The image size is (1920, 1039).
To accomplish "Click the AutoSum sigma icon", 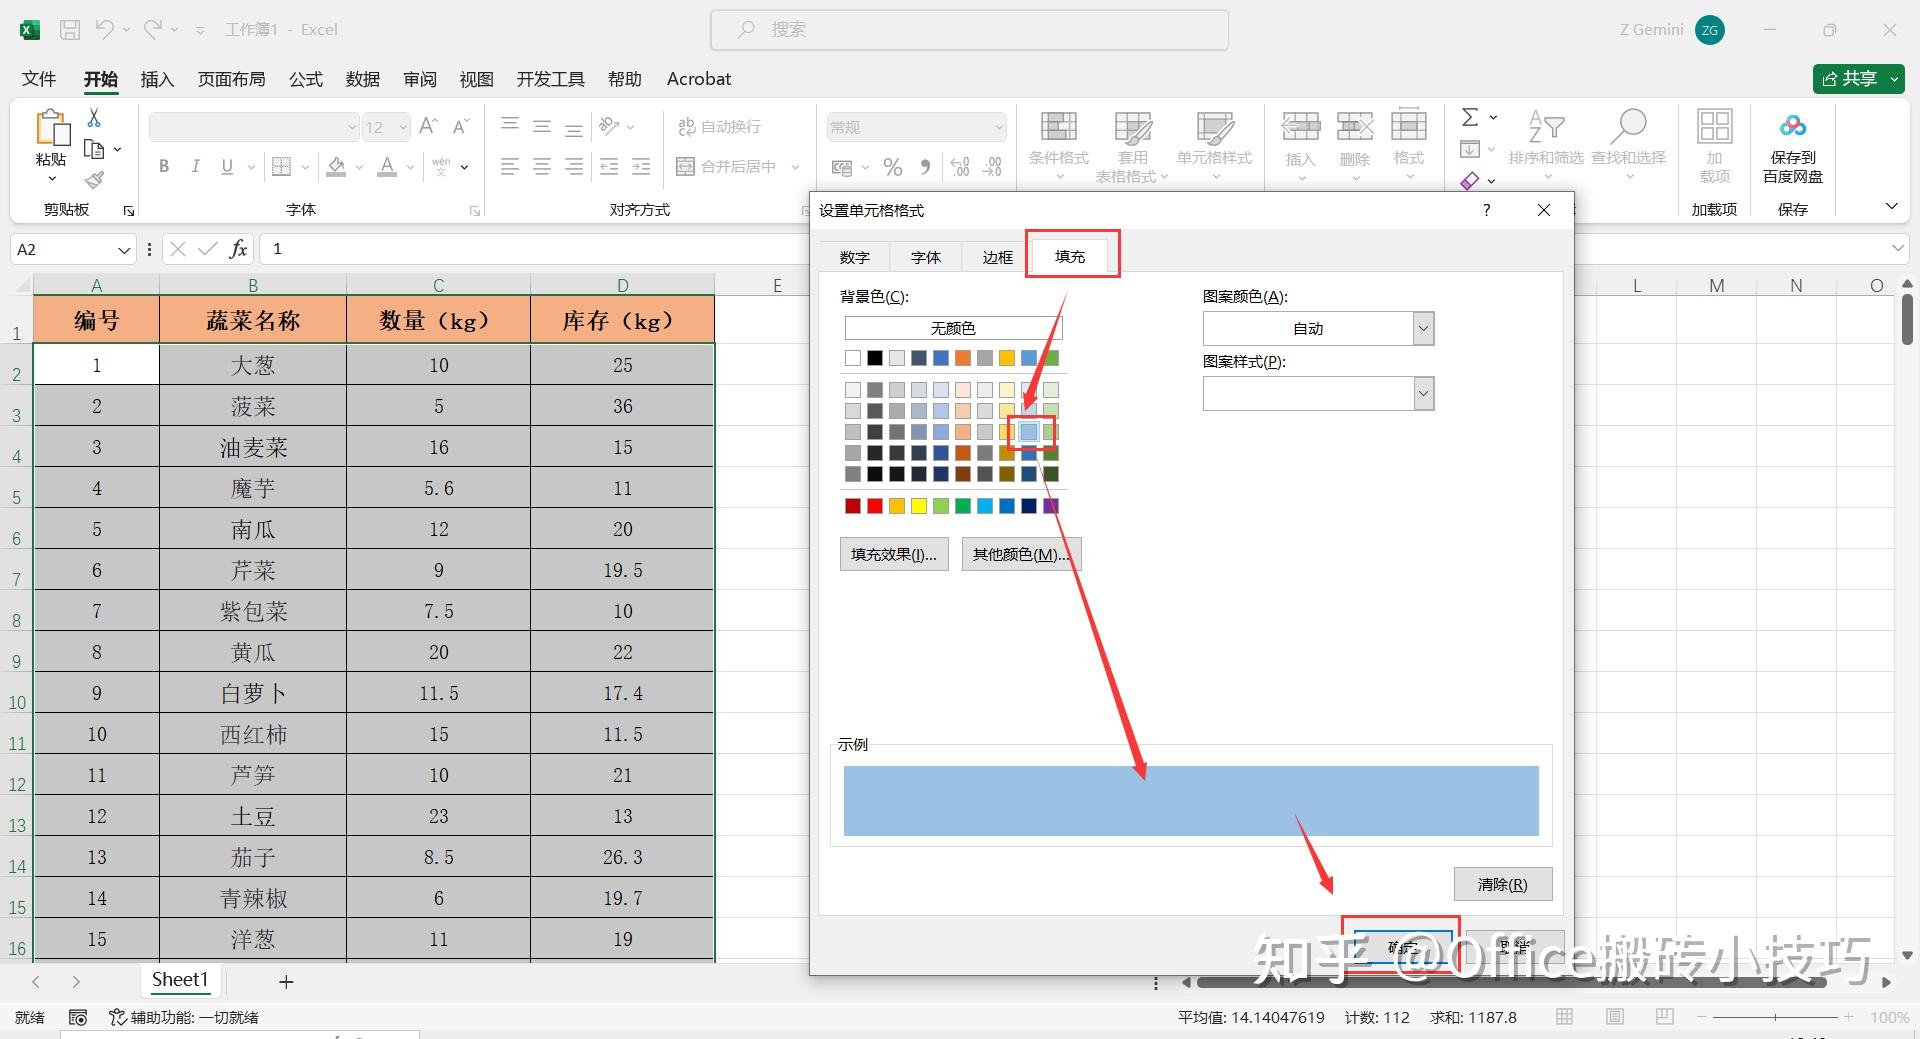I will pos(1470,117).
